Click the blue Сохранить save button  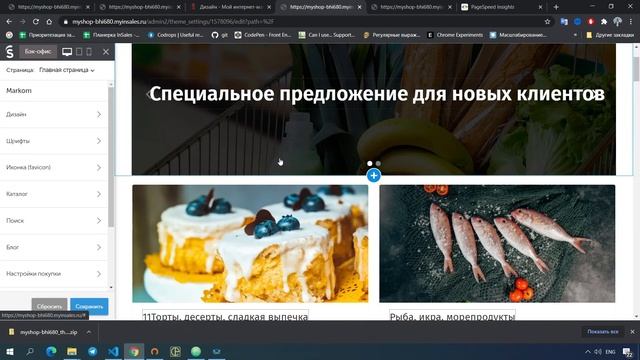tap(89, 307)
